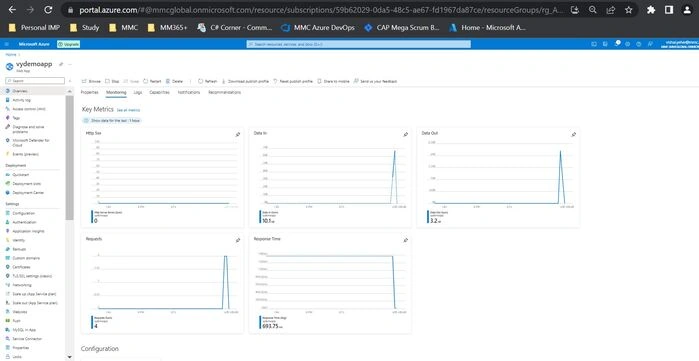Click Browse in the command bar
The height and width of the screenshot is (361, 699).
click(91, 82)
